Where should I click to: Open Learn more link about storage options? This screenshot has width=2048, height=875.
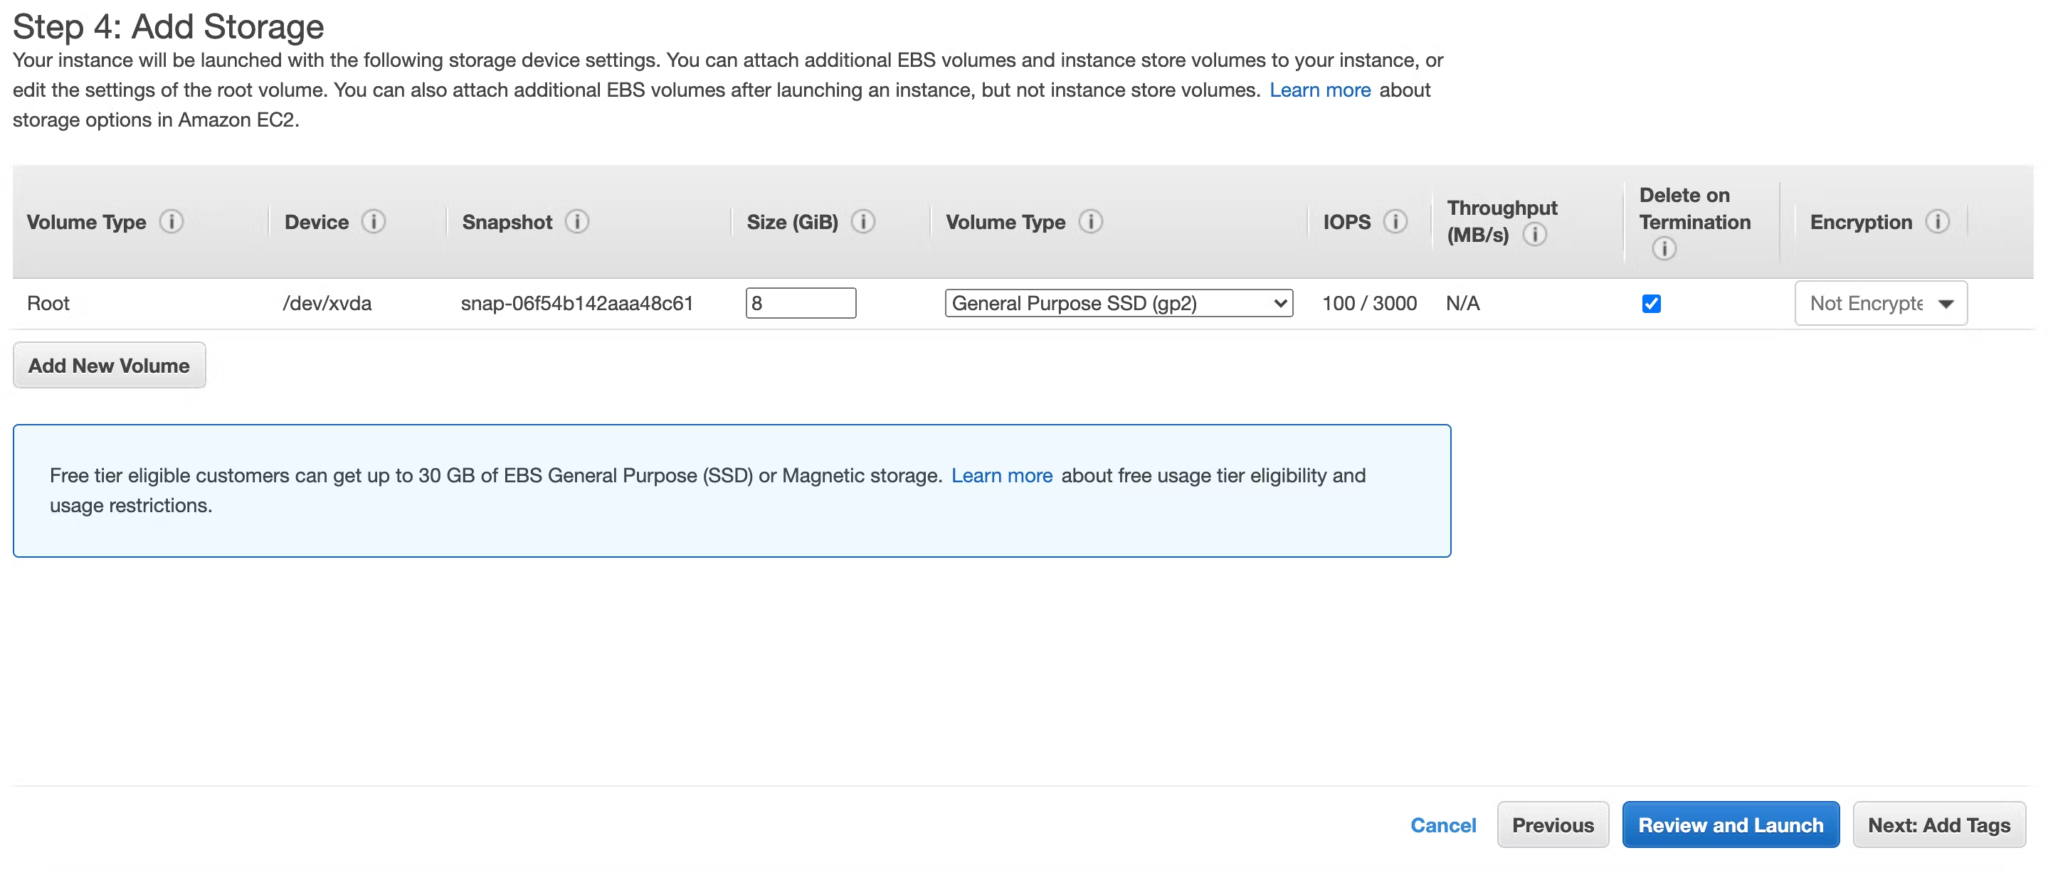coord(1319,90)
